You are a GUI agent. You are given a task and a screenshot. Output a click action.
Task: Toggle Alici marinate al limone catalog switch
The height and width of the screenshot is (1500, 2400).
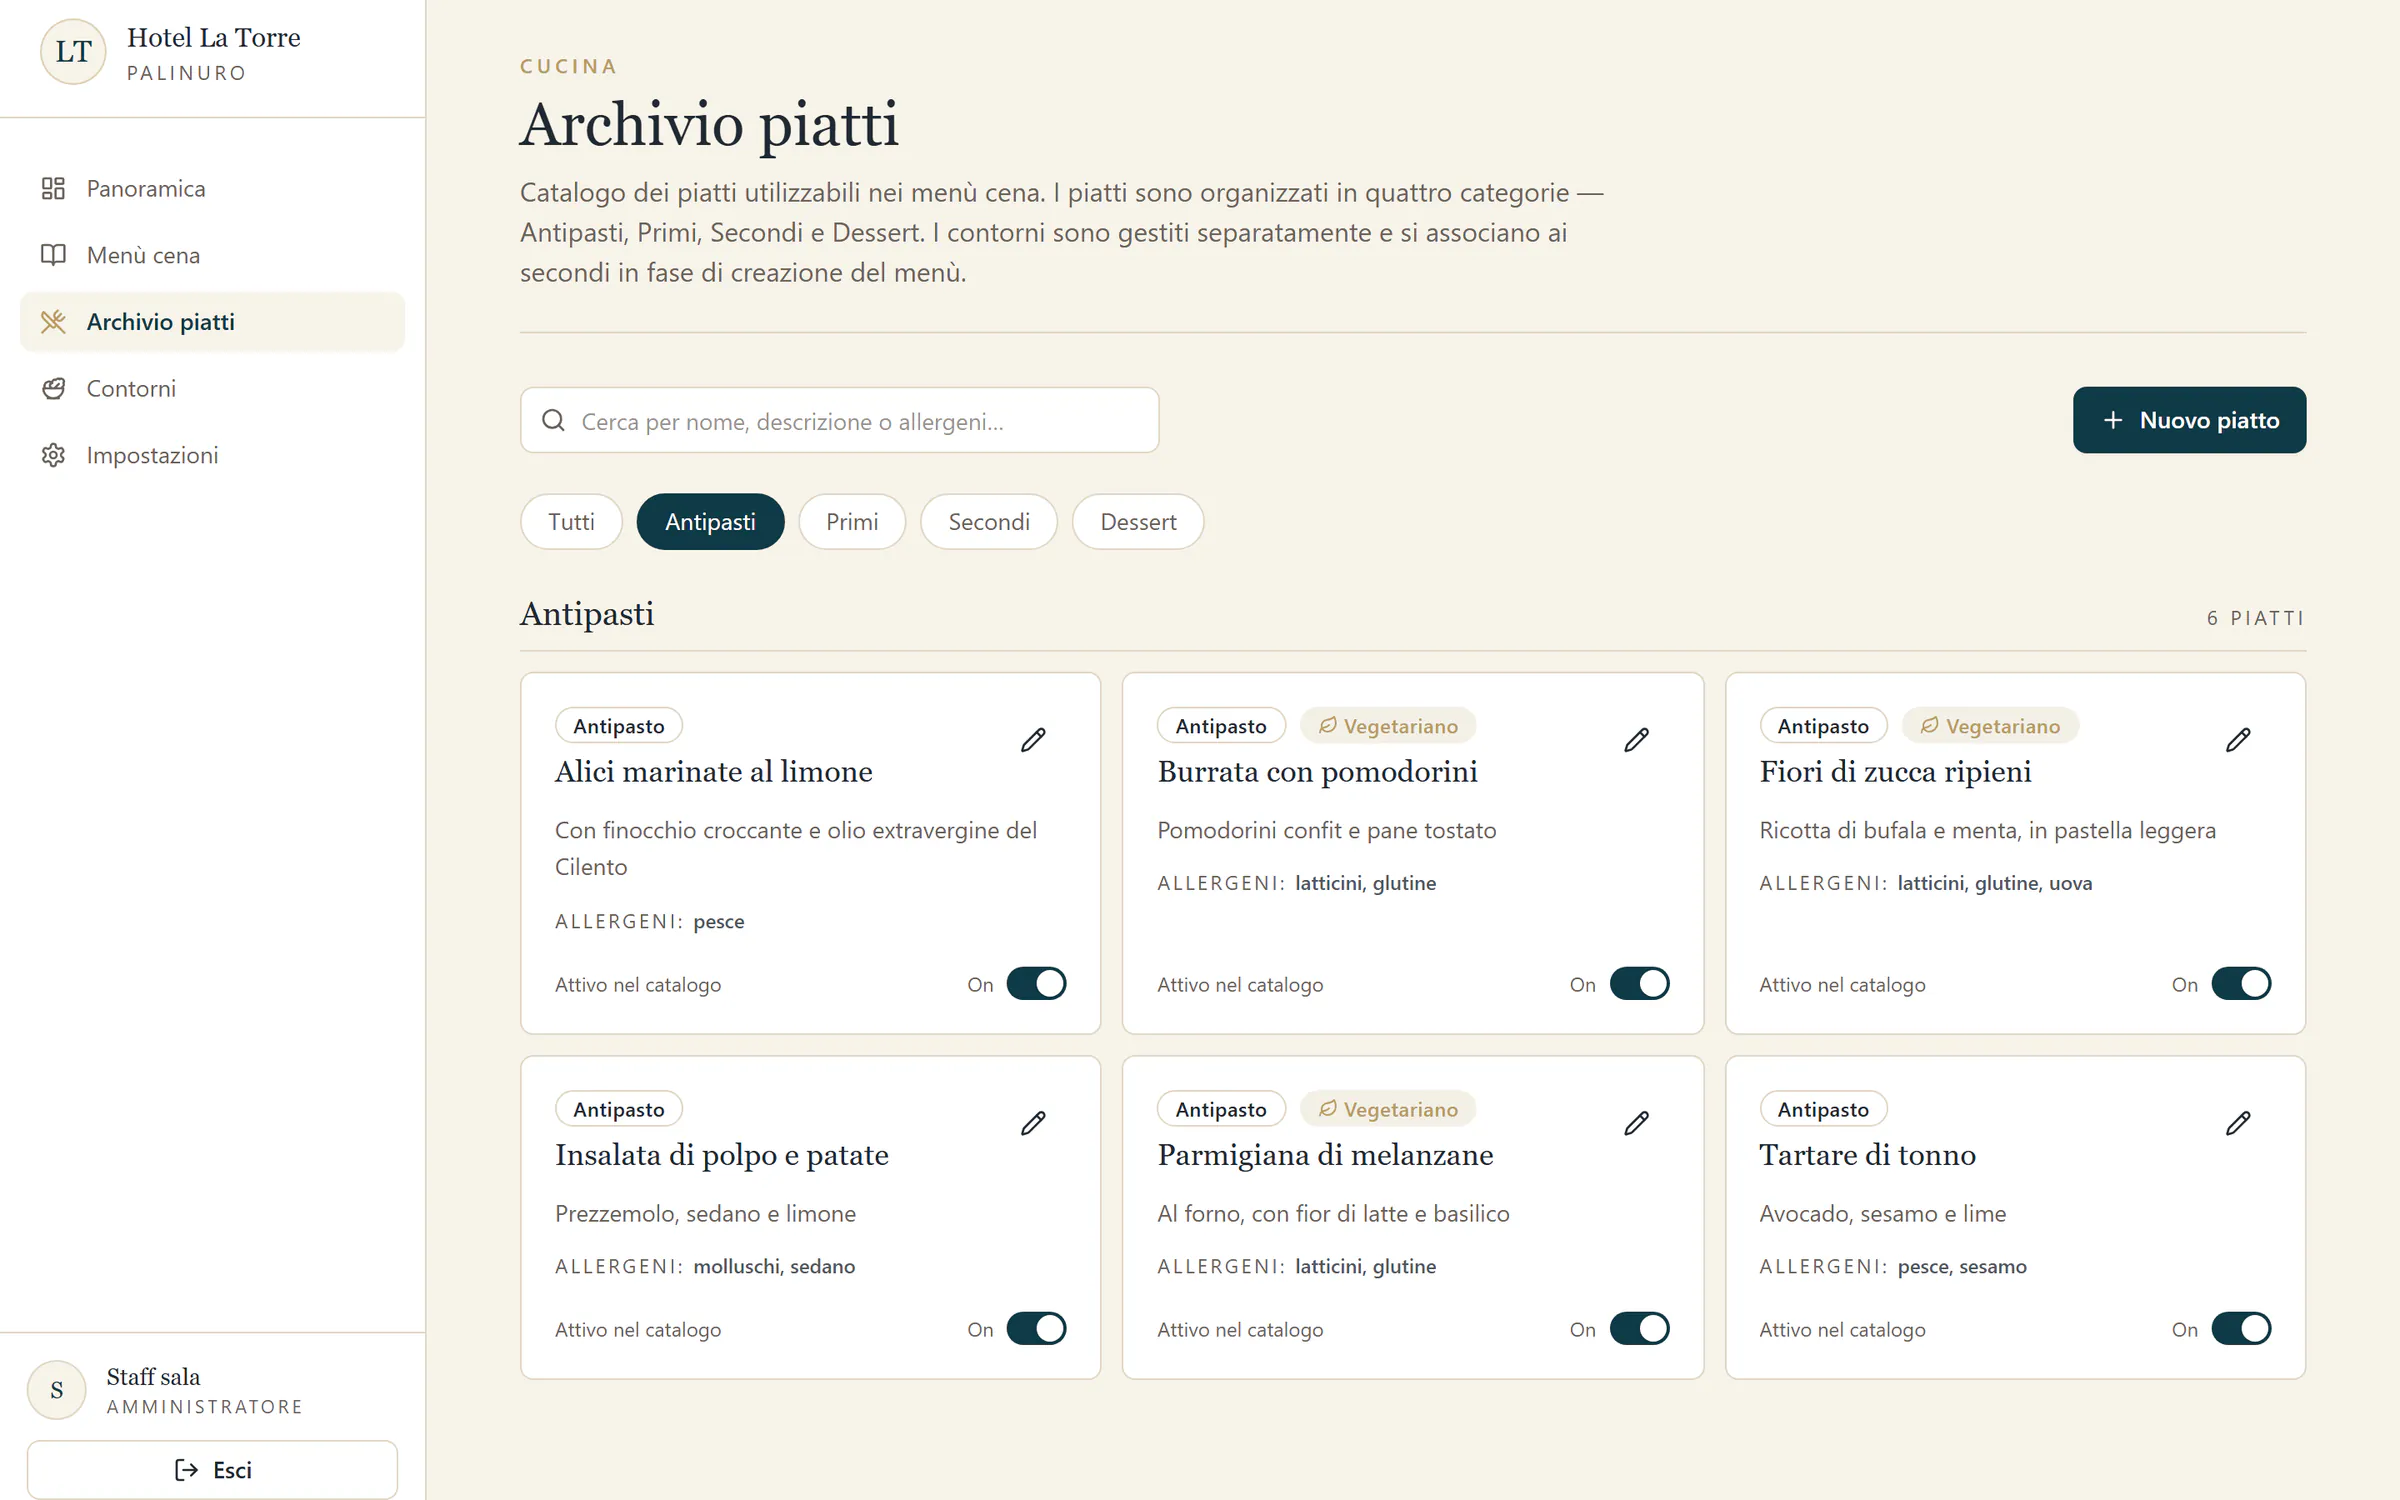[x=1036, y=984]
